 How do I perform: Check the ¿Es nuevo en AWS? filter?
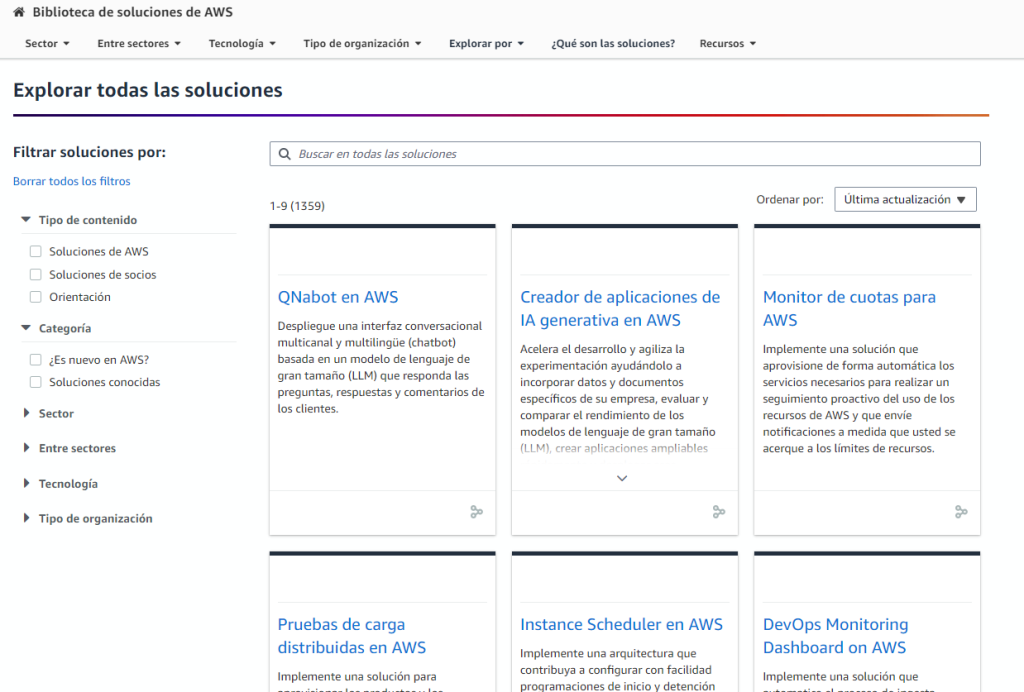pyautogui.click(x=36, y=359)
